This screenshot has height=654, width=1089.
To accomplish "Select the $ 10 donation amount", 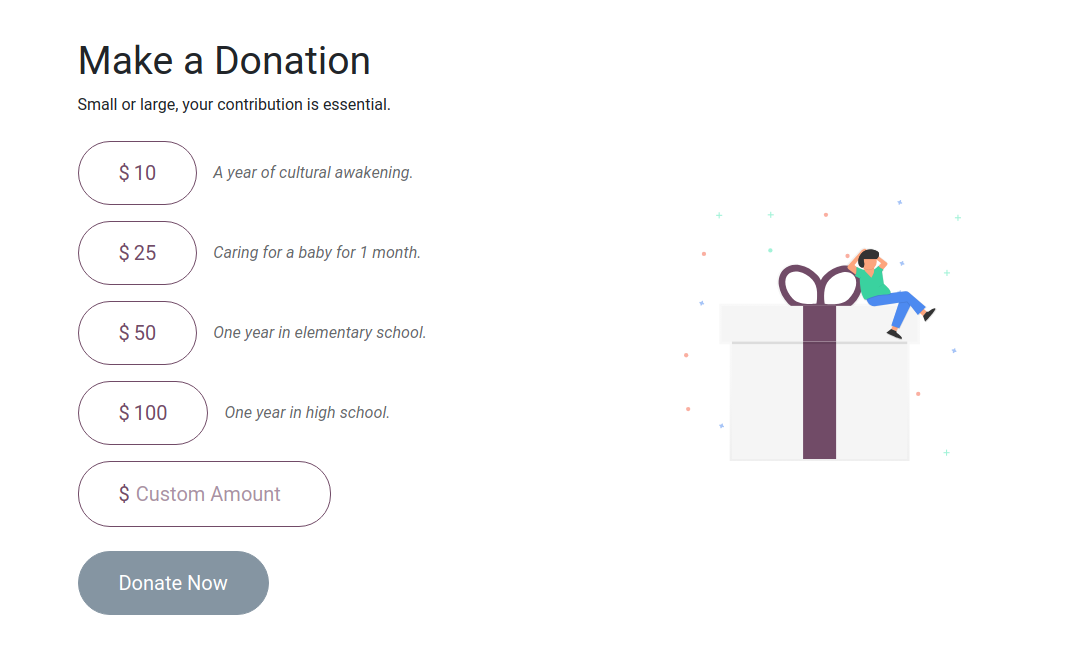I will click(138, 173).
